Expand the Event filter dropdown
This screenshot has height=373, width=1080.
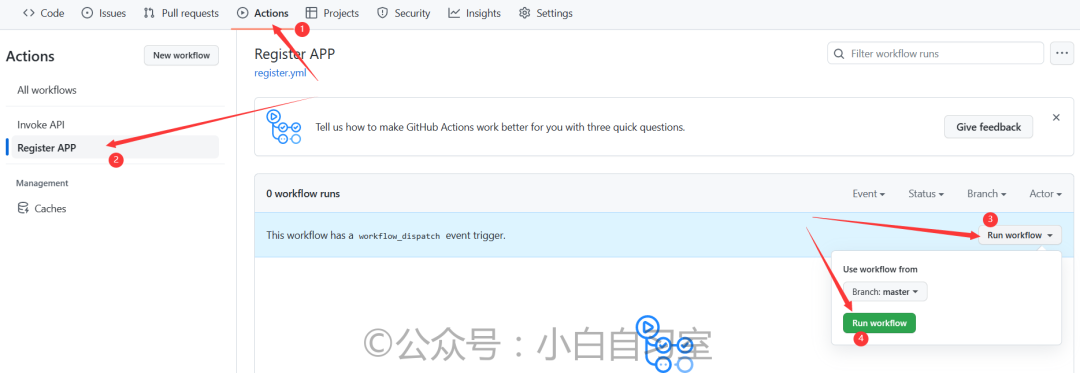pos(869,194)
